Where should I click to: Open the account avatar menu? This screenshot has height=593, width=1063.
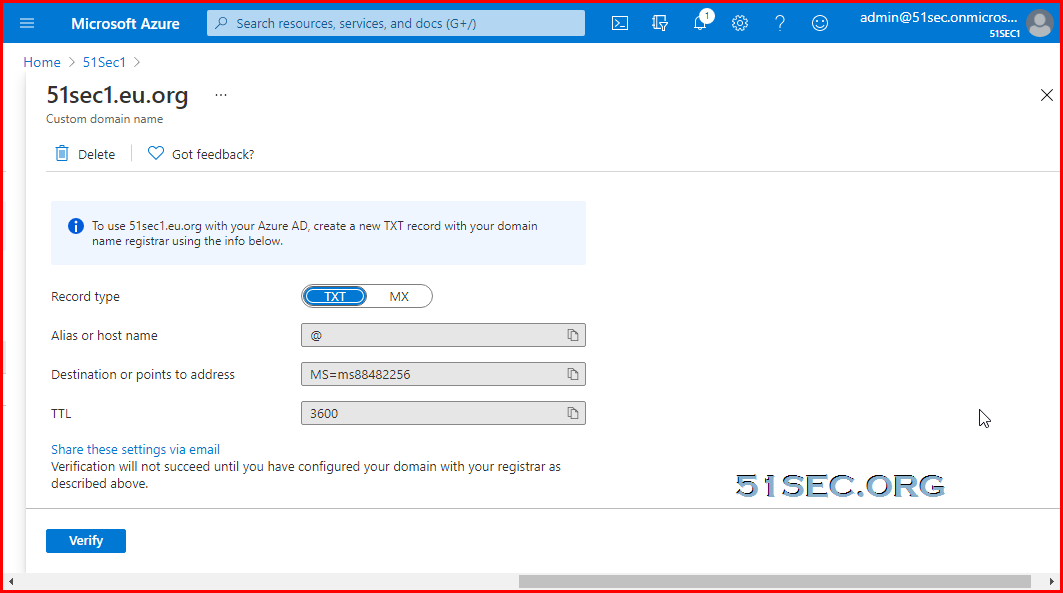pyautogui.click(x=1040, y=23)
